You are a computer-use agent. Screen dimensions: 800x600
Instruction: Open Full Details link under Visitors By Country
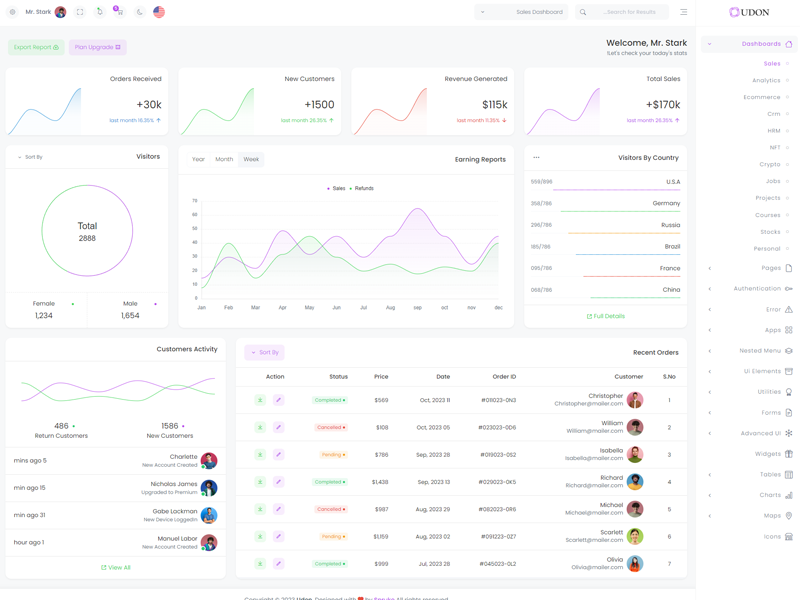[605, 316]
